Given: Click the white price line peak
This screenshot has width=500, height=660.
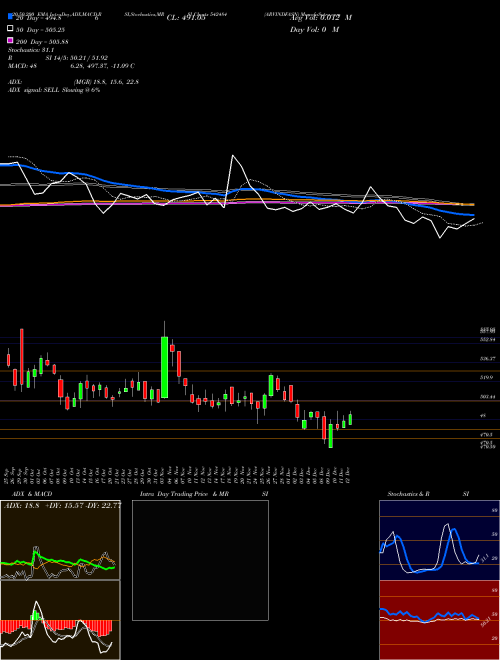Looking at the screenshot, I should [233, 156].
